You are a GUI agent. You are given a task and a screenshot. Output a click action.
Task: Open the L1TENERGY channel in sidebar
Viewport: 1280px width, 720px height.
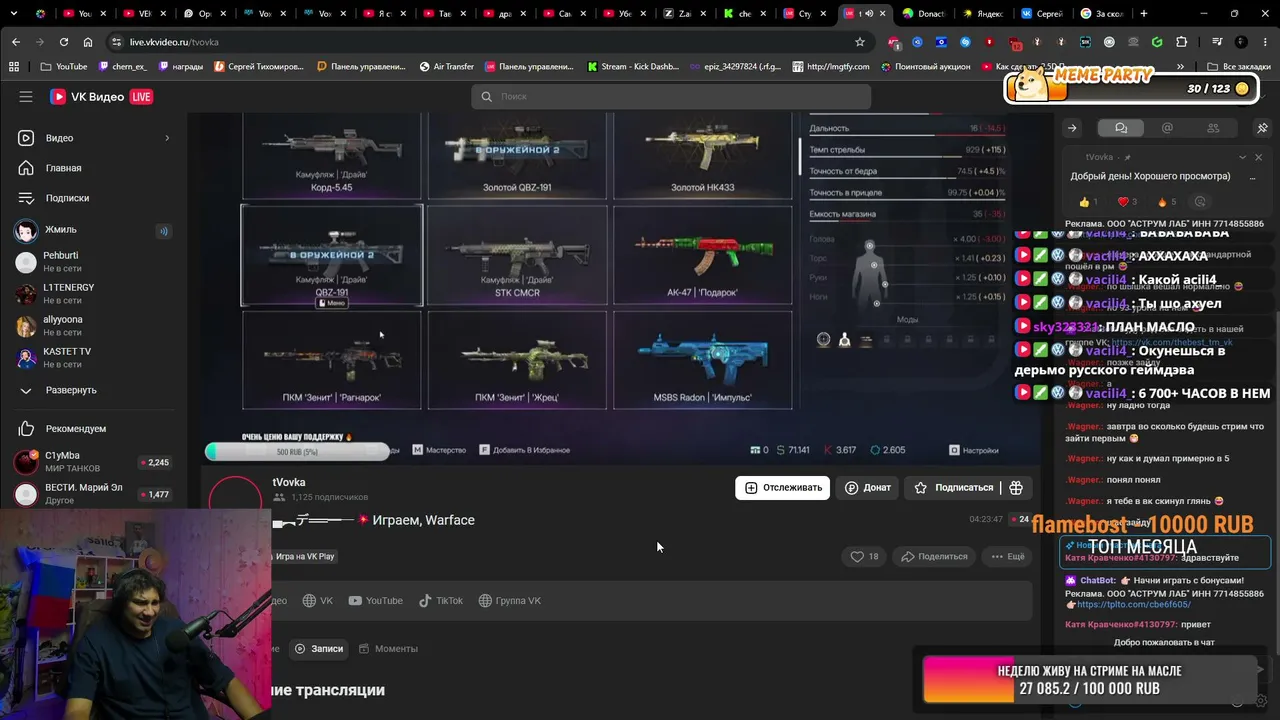click(95, 294)
